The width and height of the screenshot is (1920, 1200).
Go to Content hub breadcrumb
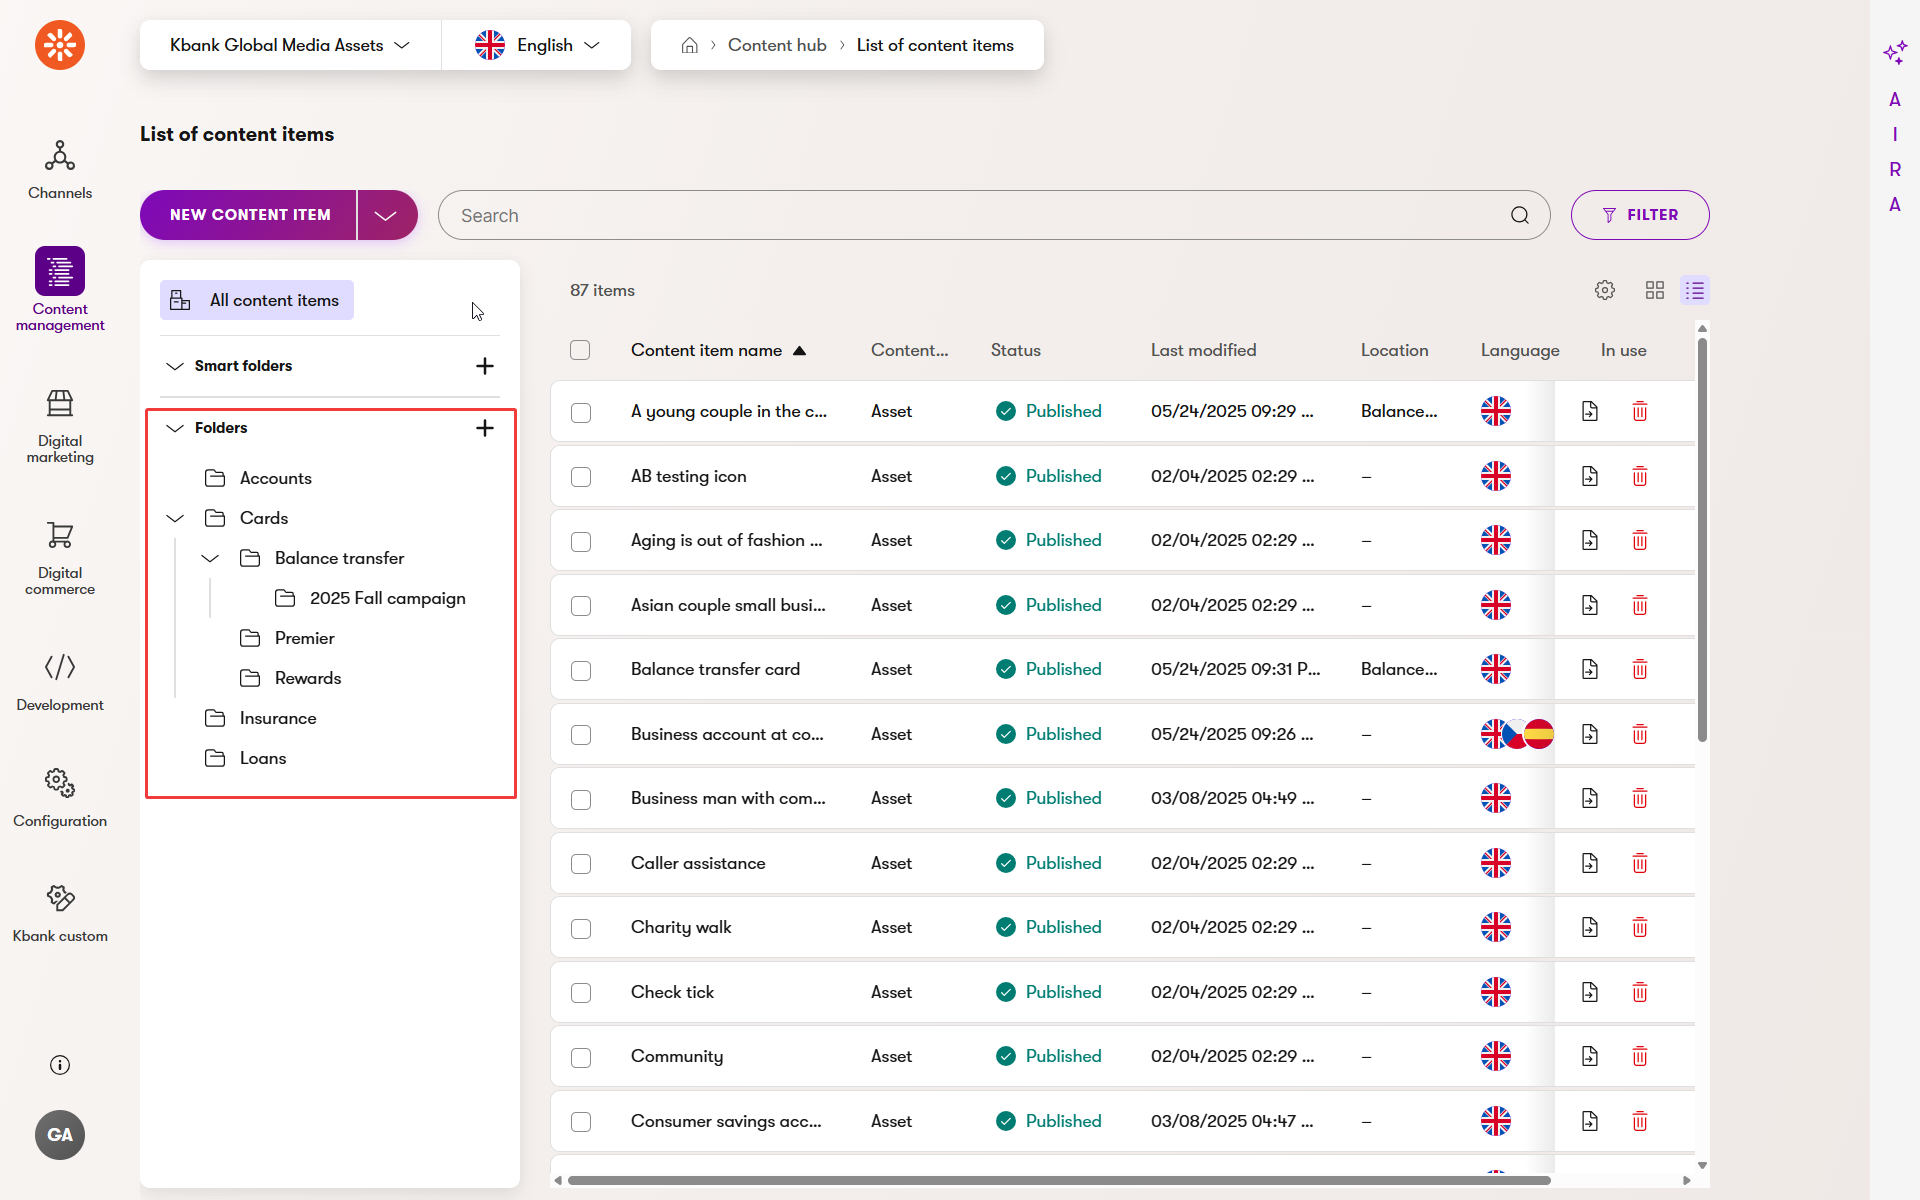tap(777, 45)
